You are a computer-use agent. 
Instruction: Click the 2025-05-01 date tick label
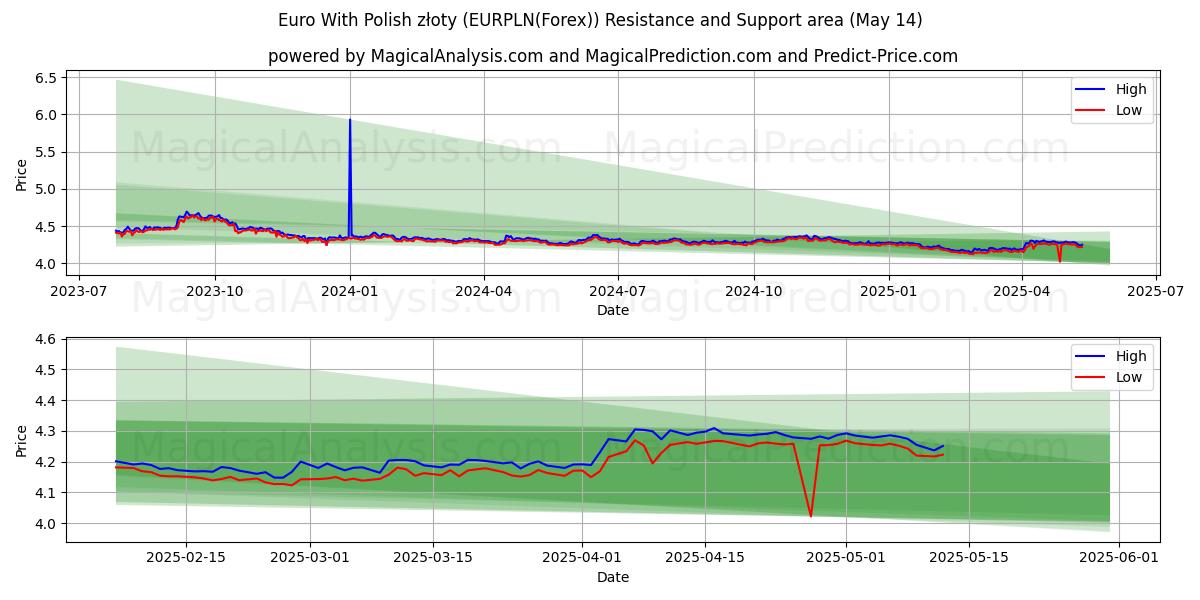847,557
